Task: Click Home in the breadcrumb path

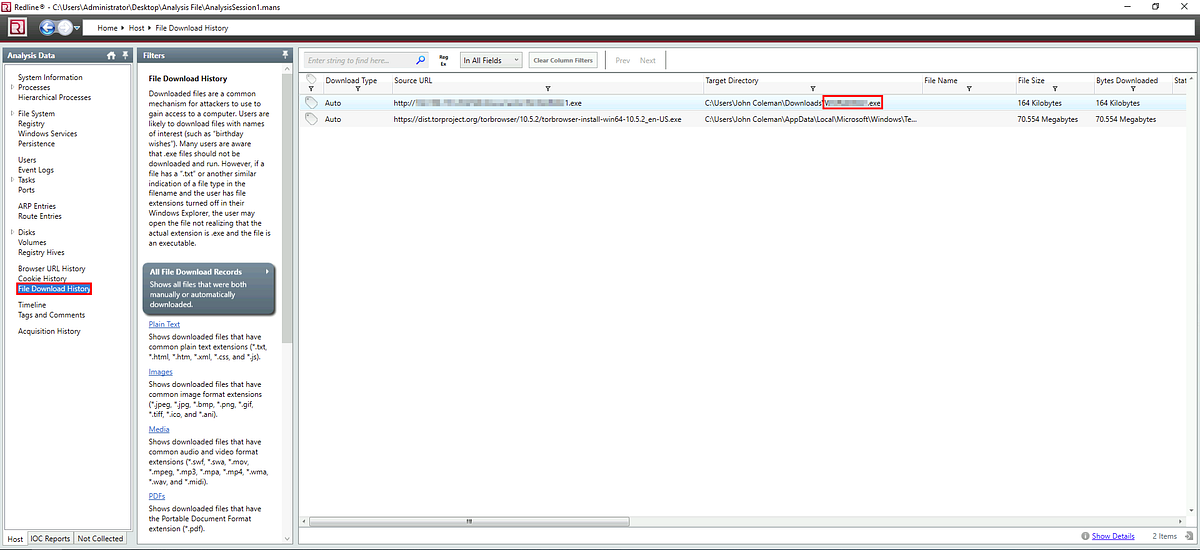Action: (107, 28)
